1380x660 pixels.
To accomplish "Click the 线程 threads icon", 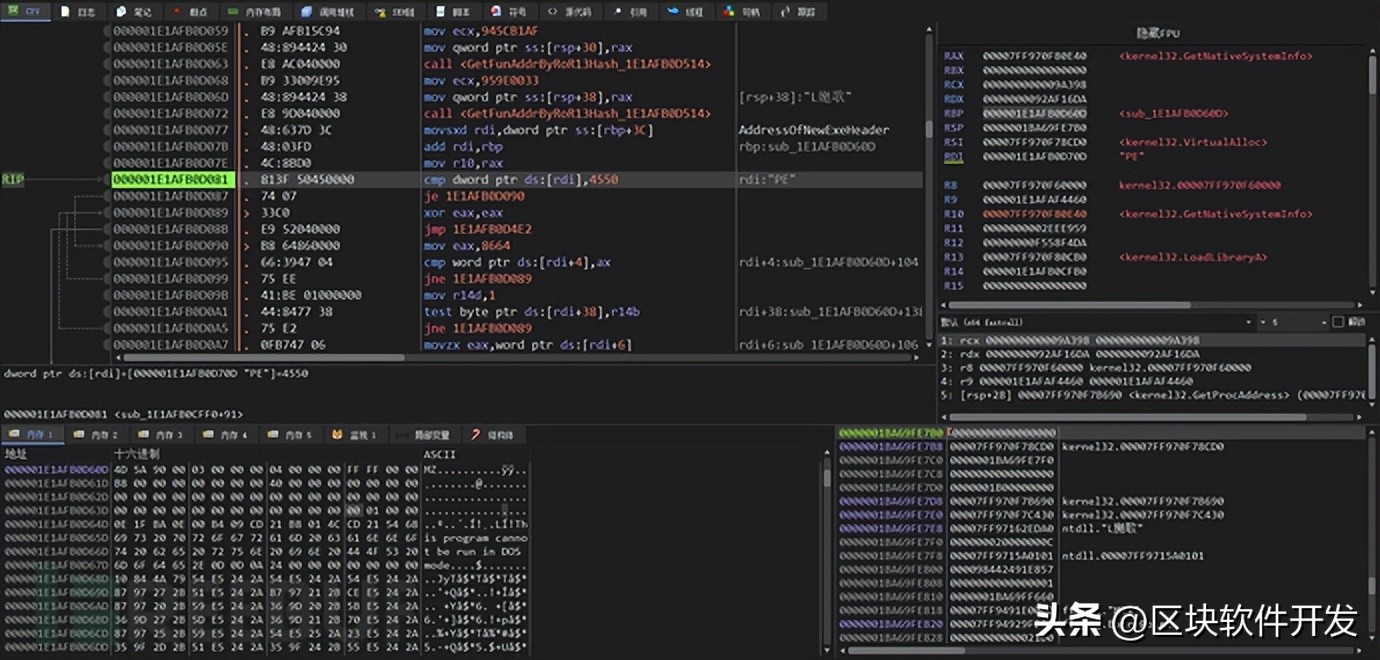I will coord(672,11).
